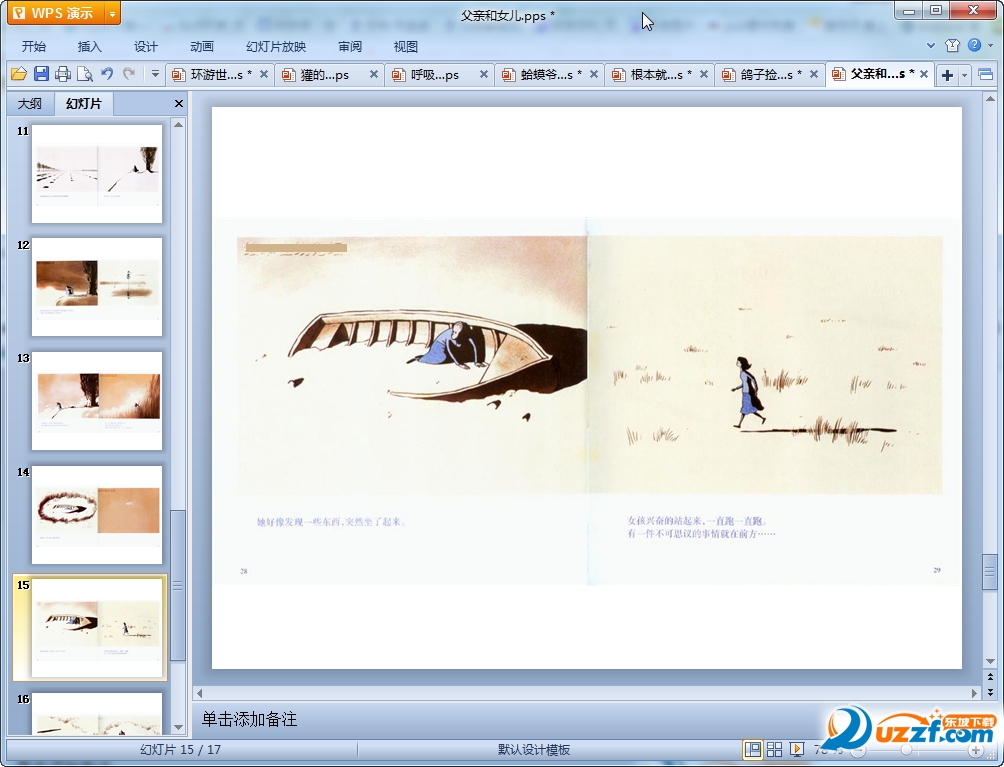This screenshot has height=767, width=1004.
Task: Close the 环游世...s document tab
Action: pos(264,74)
